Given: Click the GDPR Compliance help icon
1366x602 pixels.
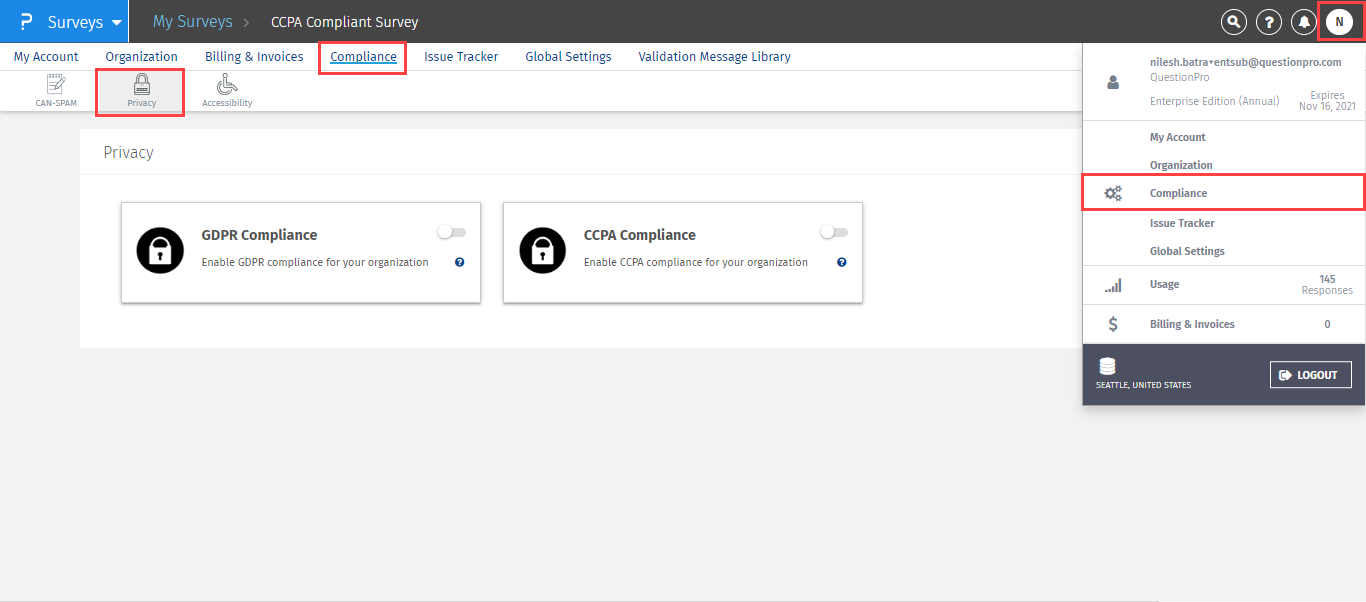Looking at the screenshot, I should [x=459, y=262].
